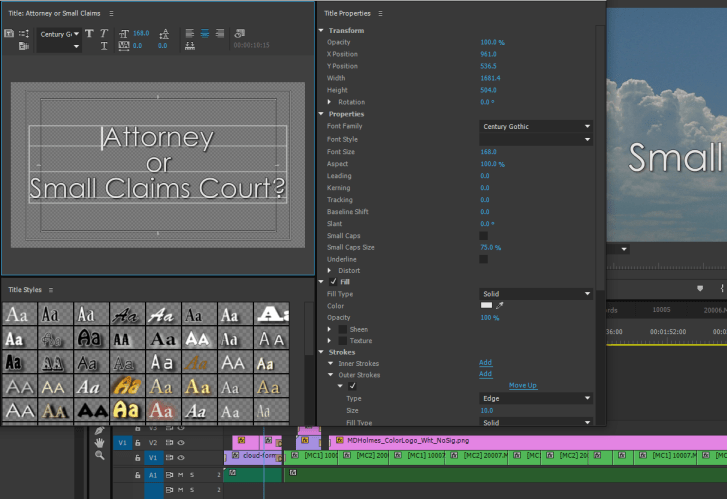The image size is (727, 499).
Task: Select the Zoom tool magnifier
Action: tap(100, 455)
